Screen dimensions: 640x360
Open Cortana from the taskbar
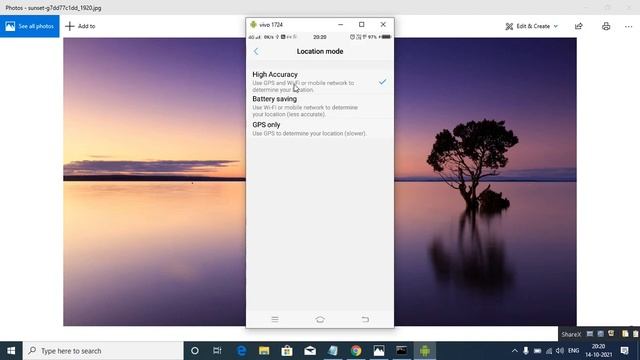(195, 351)
